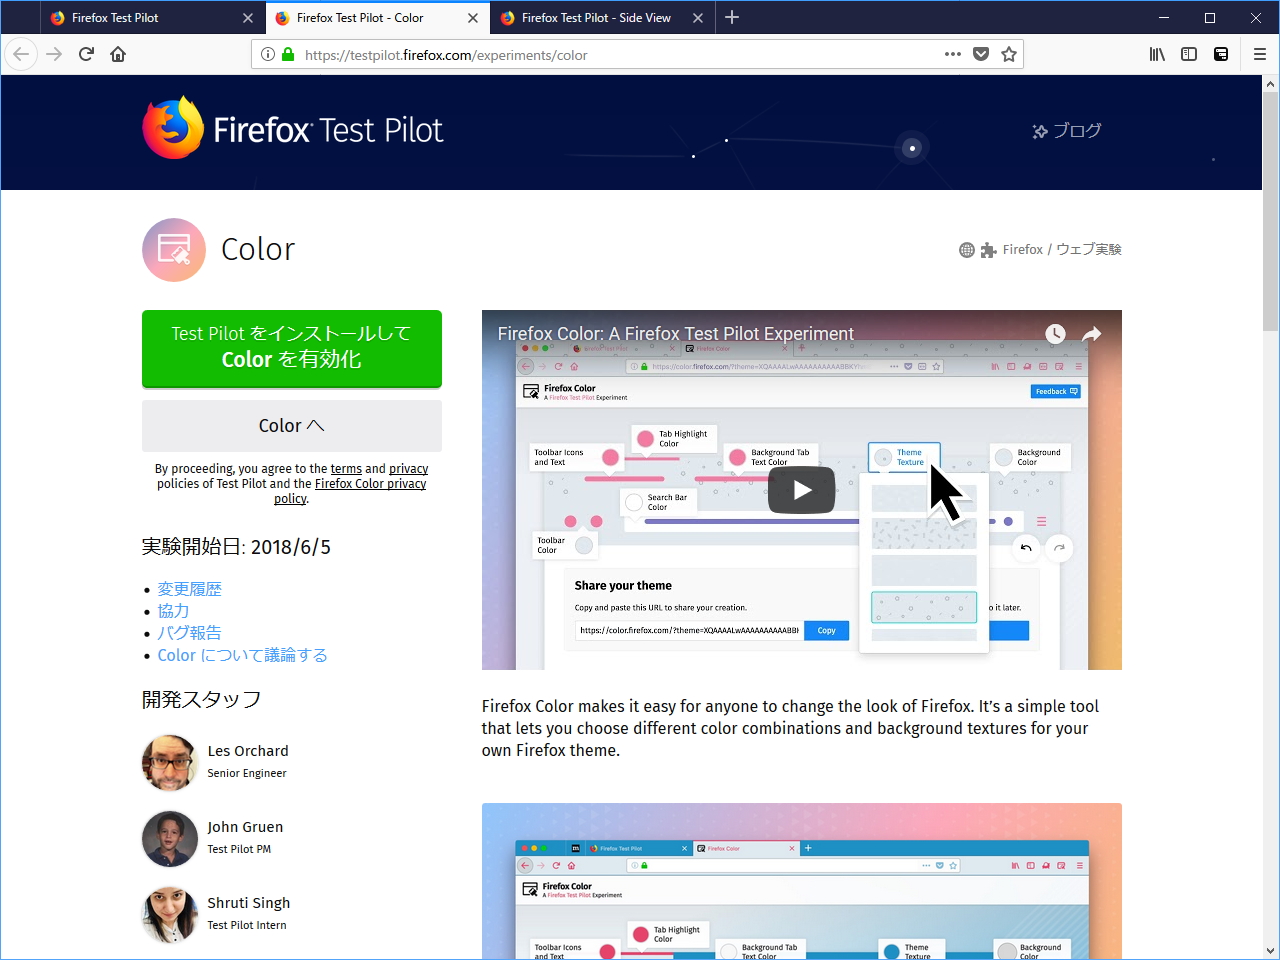Viewport: 1280px width, 960px height.
Task: Click the green Test Pilot install button
Action: pos(291,348)
